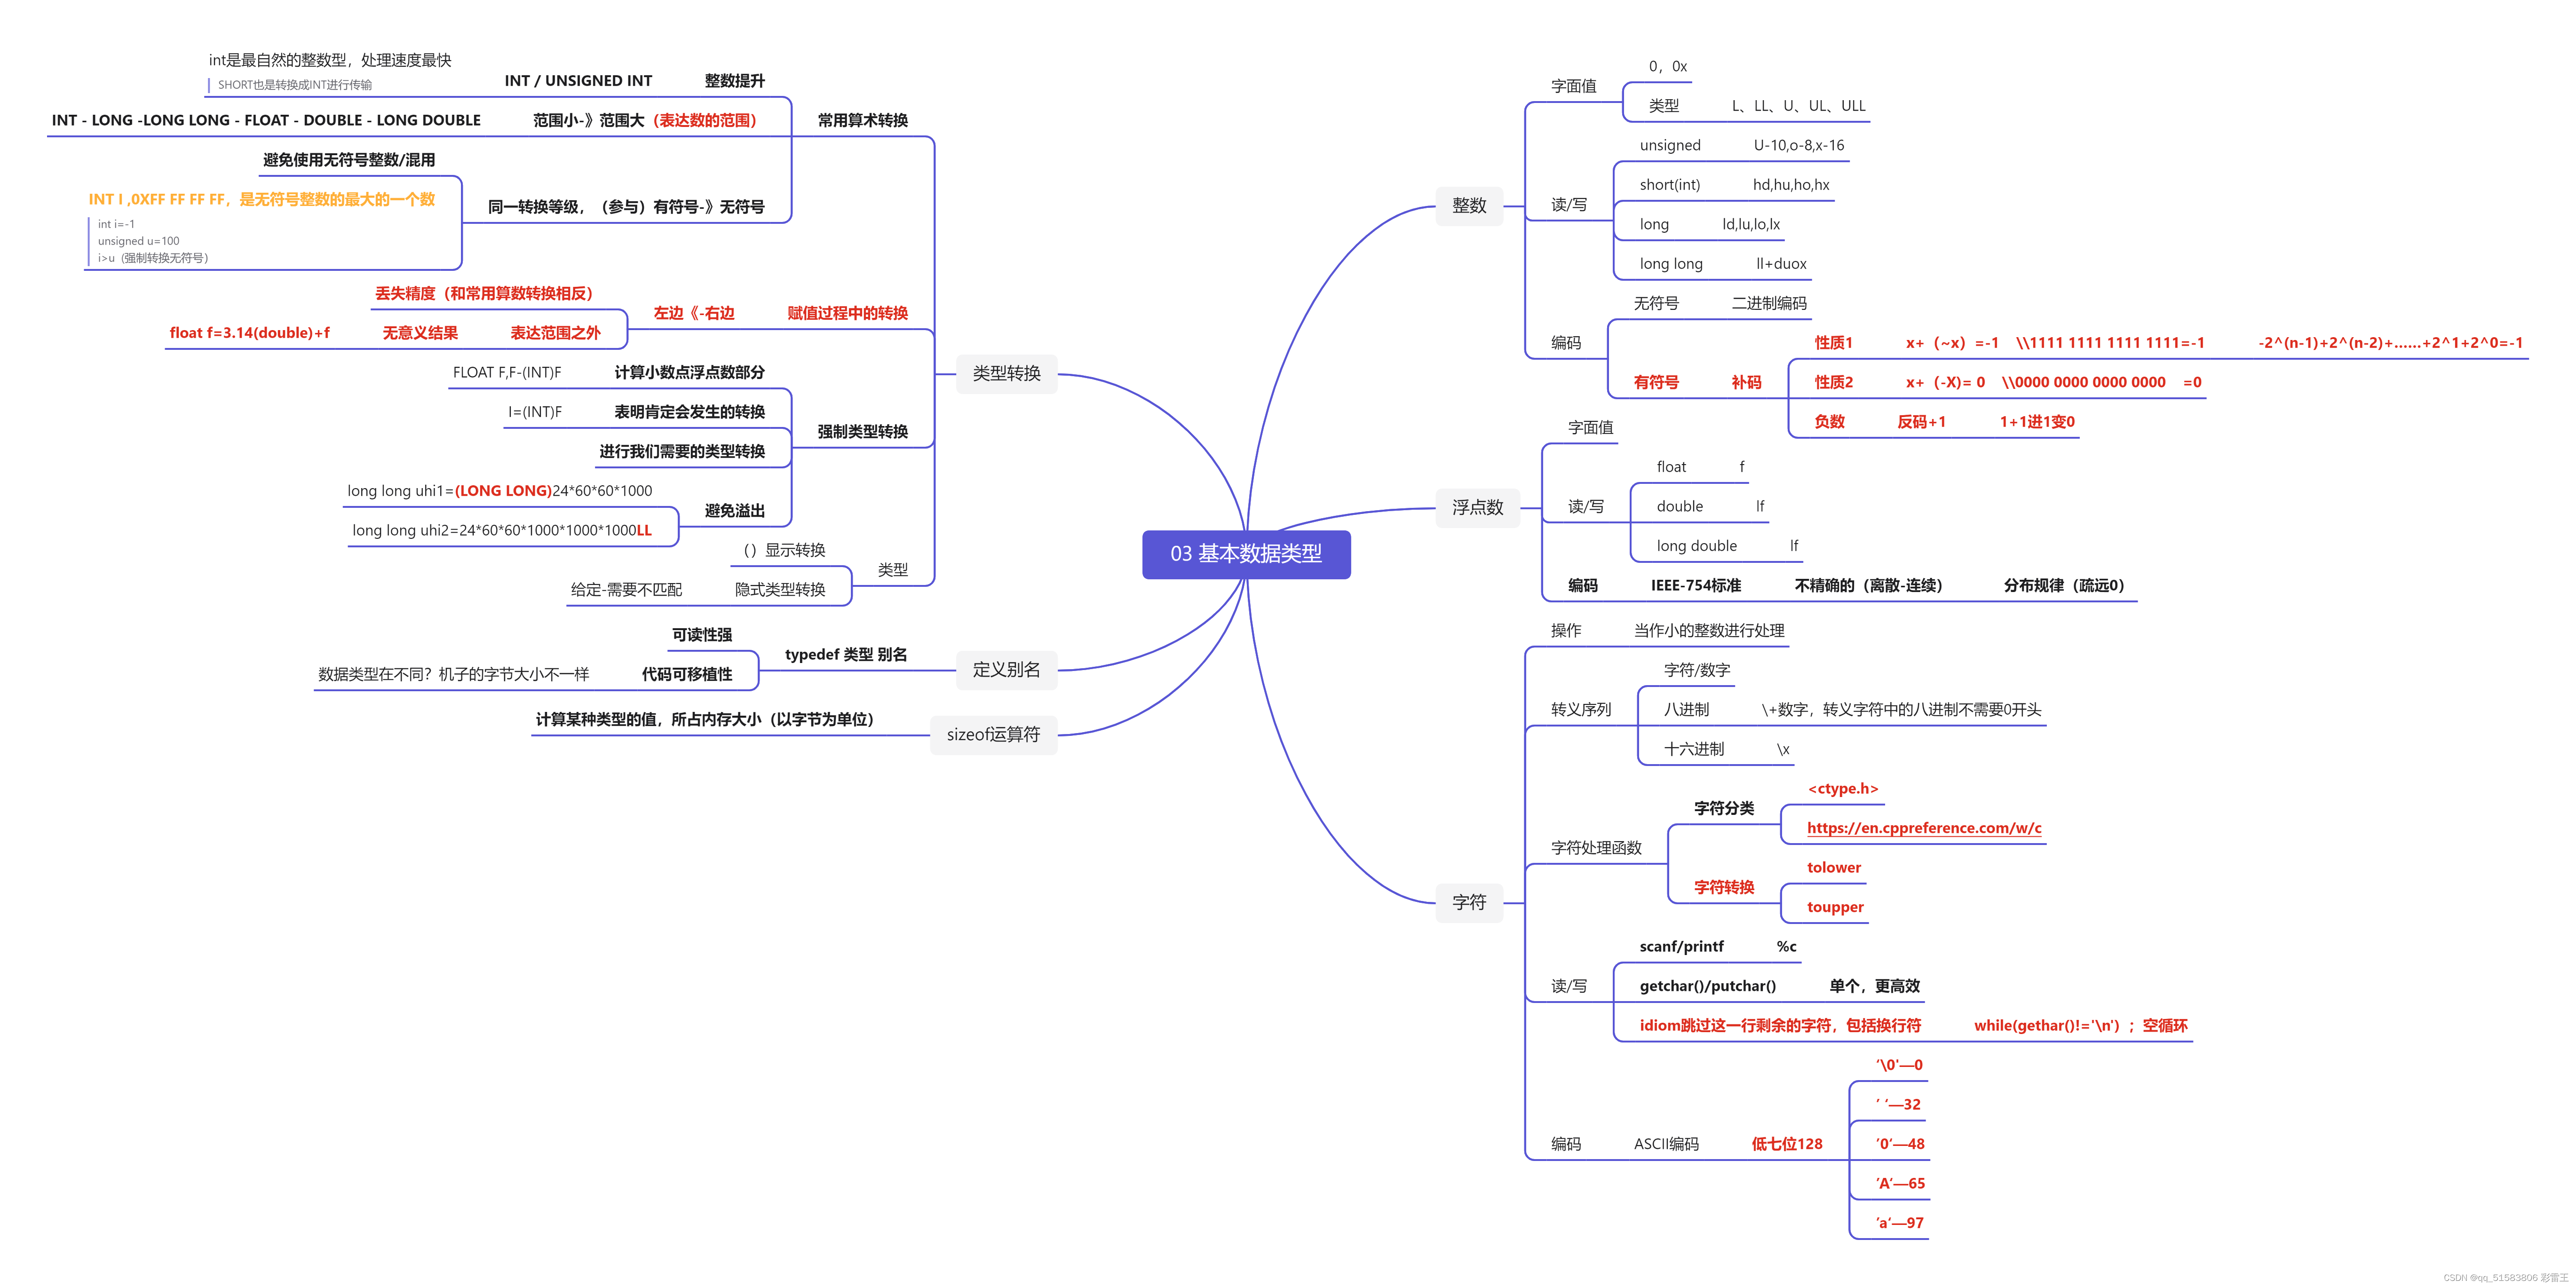
Task: Click the U-10,o-8,x-16 text
Action: (x=1798, y=146)
